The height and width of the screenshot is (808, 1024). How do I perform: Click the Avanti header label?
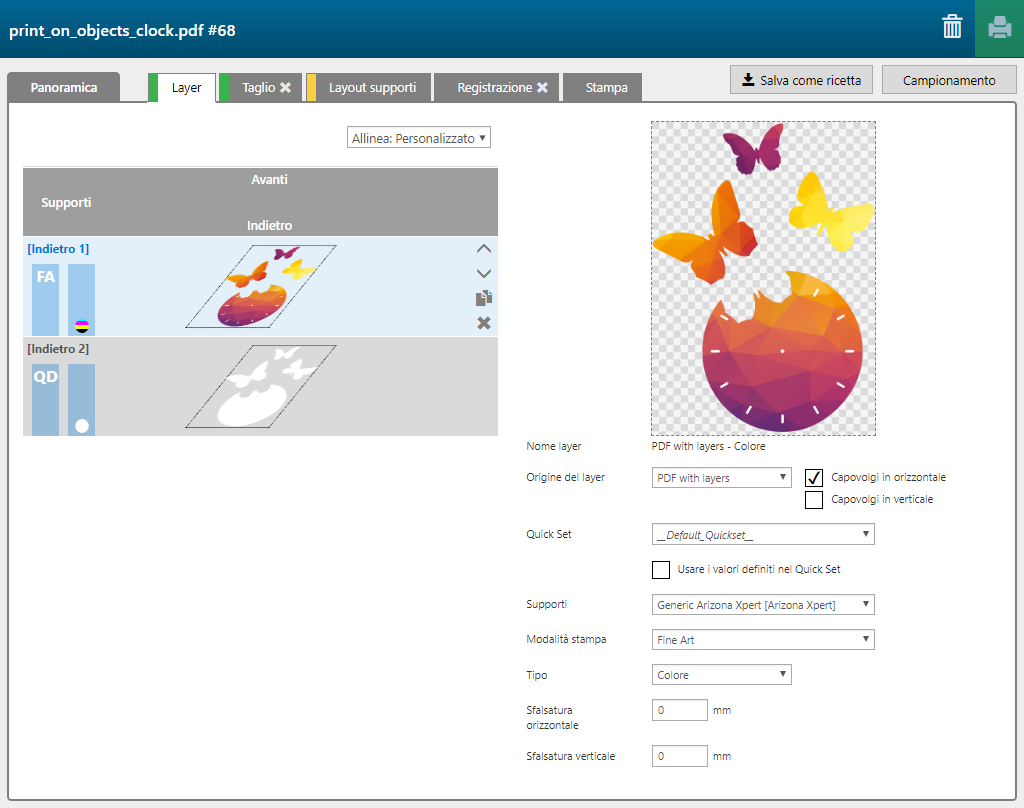tap(269, 180)
